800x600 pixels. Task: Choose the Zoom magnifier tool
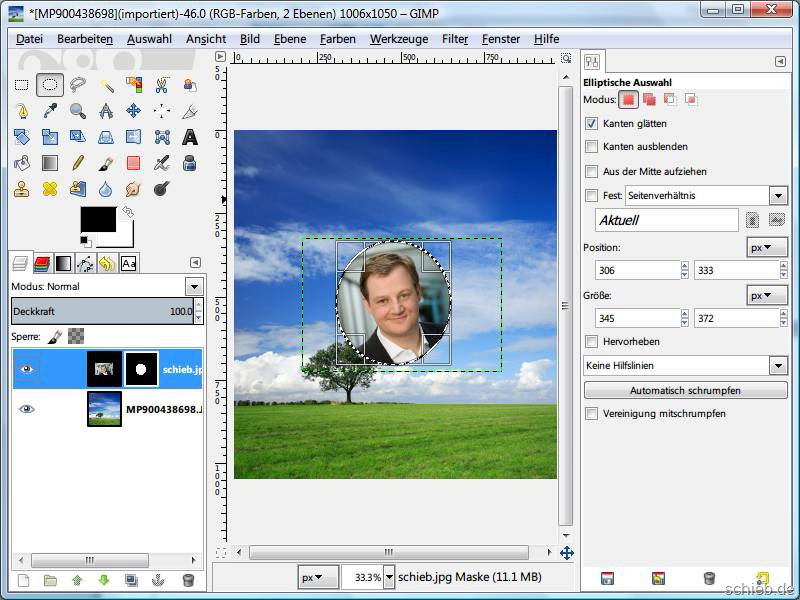[x=77, y=111]
